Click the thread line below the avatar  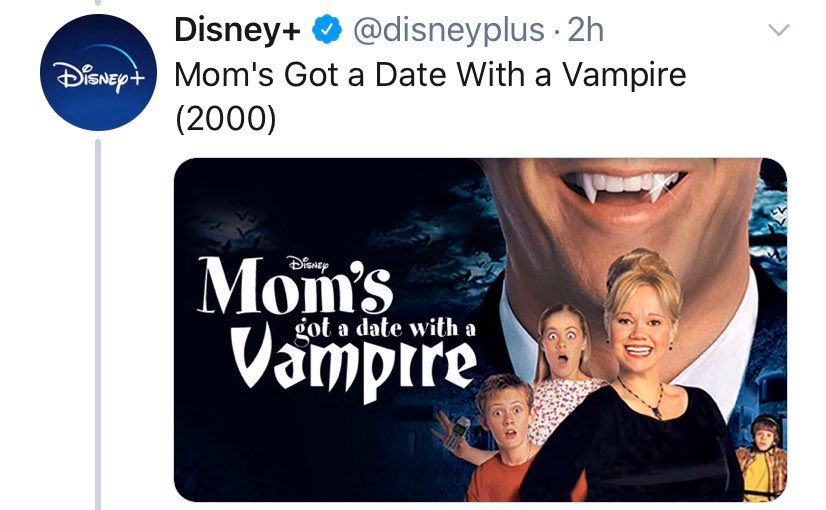point(98,324)
